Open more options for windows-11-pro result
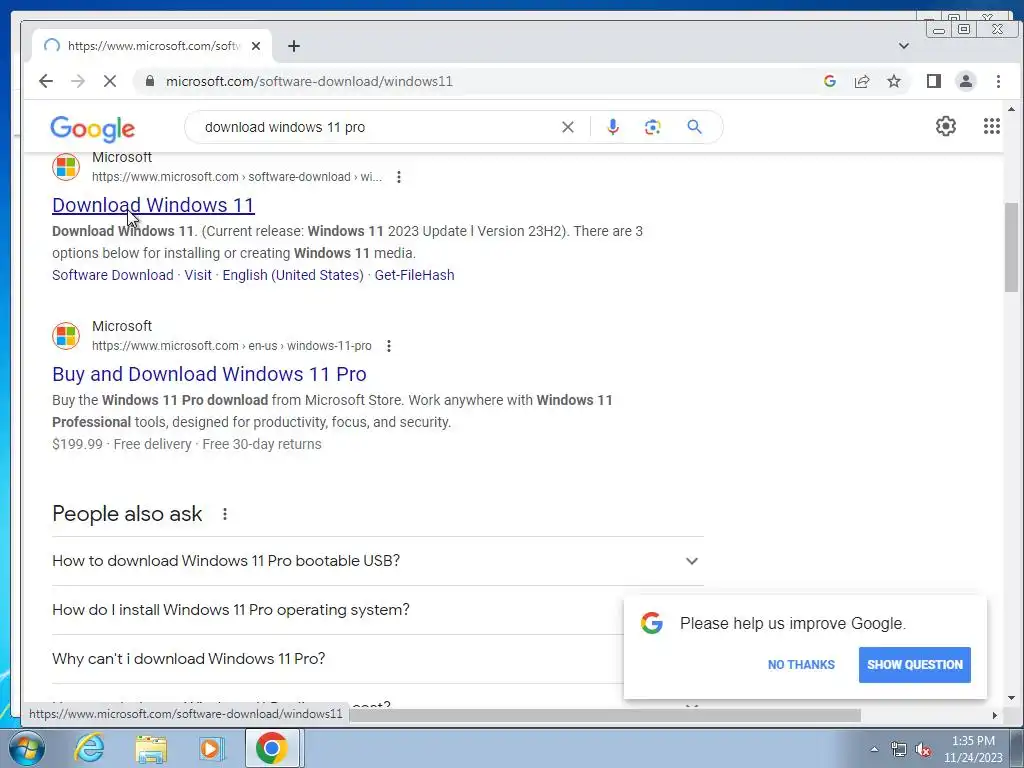Viewport: 1024px width, 768px height. pyautogui.click(x=389, y=346)
